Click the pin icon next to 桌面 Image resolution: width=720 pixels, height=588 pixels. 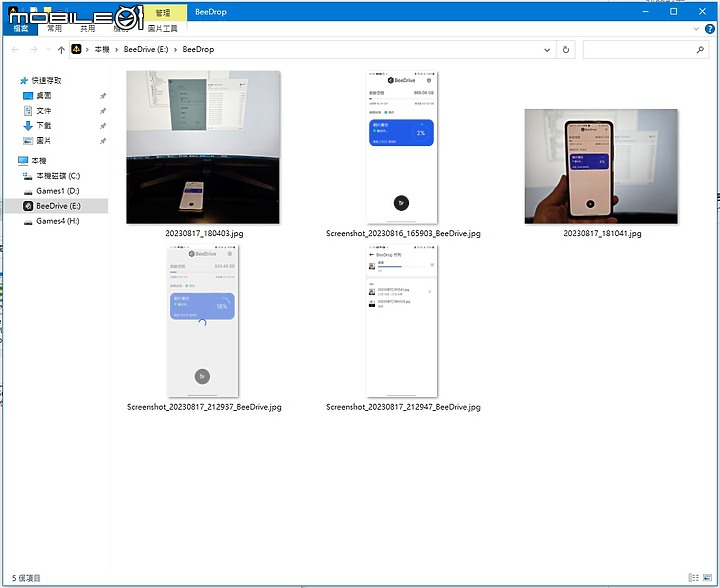[x=103, y=96]
